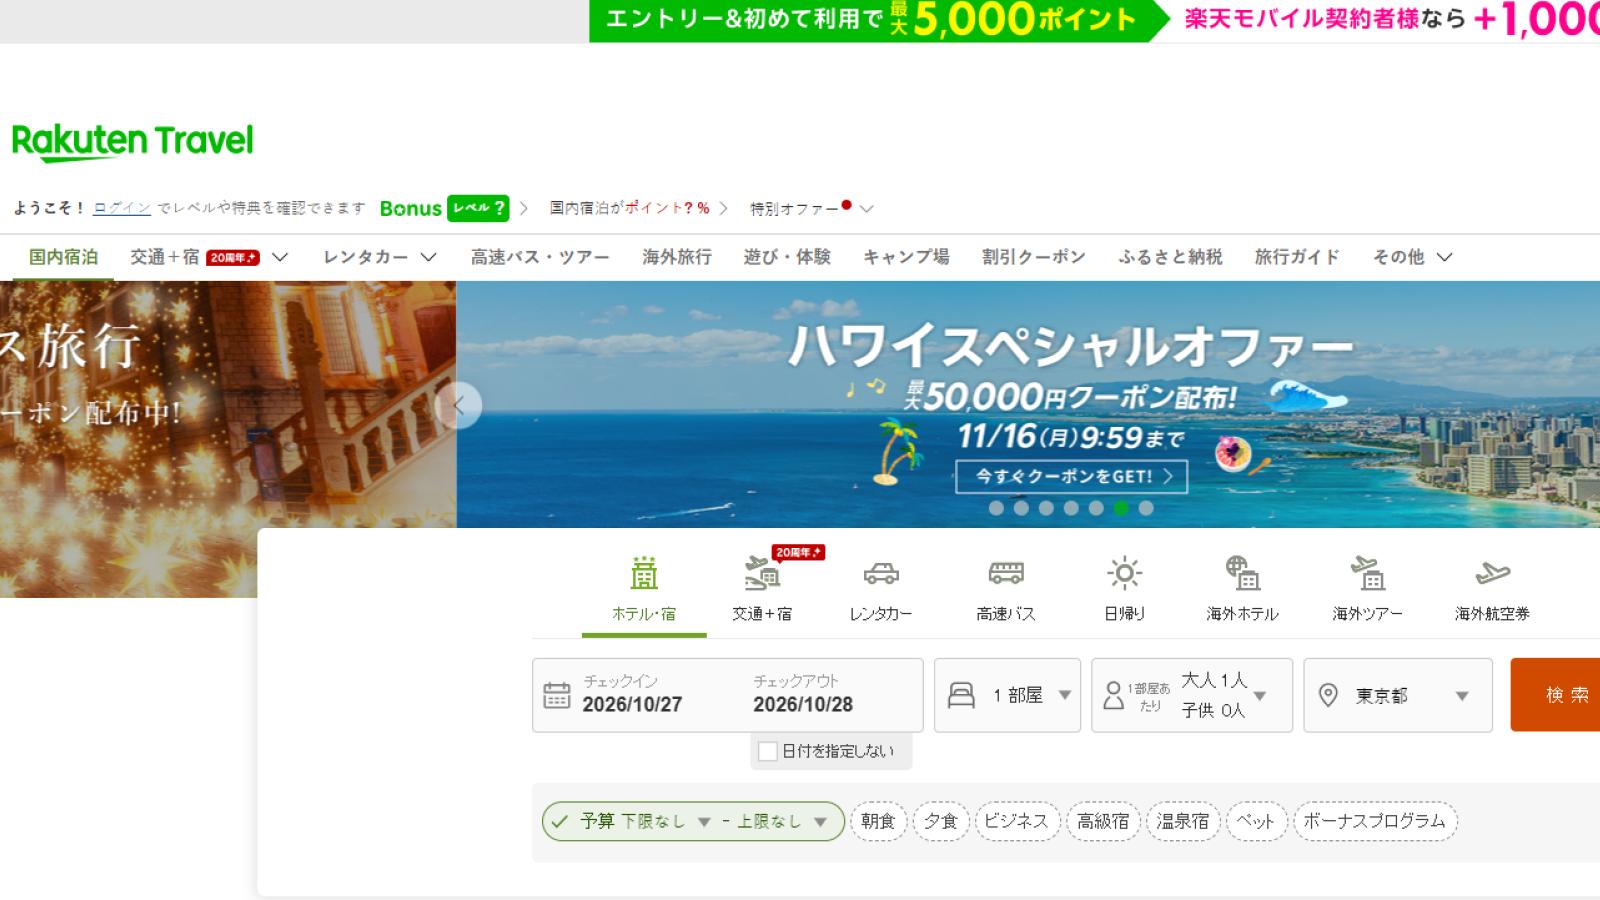1600x900 pixels.
Task: Open the 国内宿泊 navigation tab
Action: point(63,257)
